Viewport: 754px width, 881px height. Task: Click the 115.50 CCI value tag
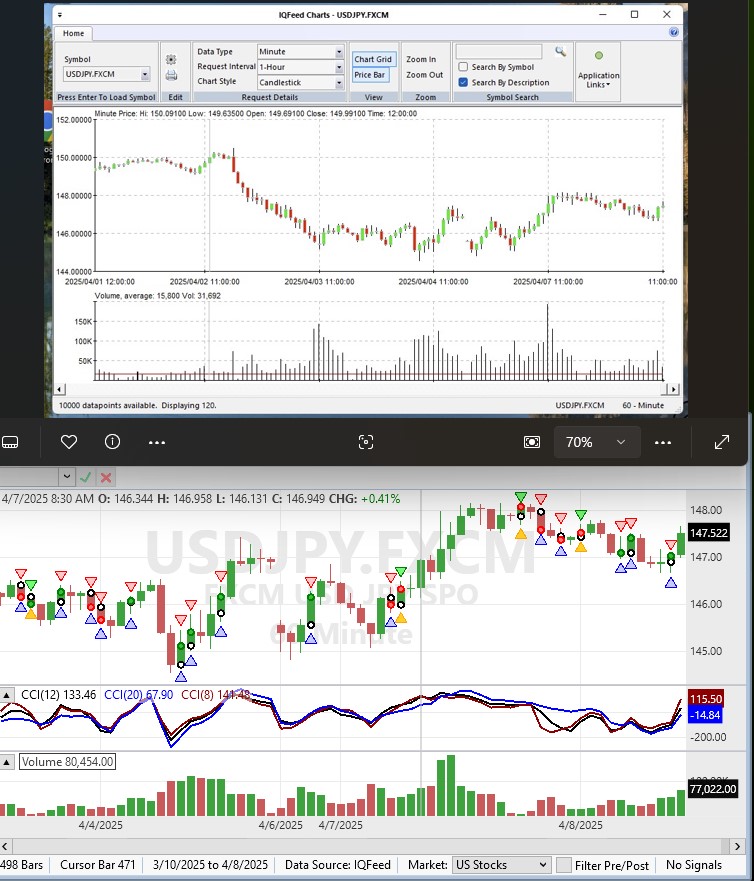coord(705,699)
